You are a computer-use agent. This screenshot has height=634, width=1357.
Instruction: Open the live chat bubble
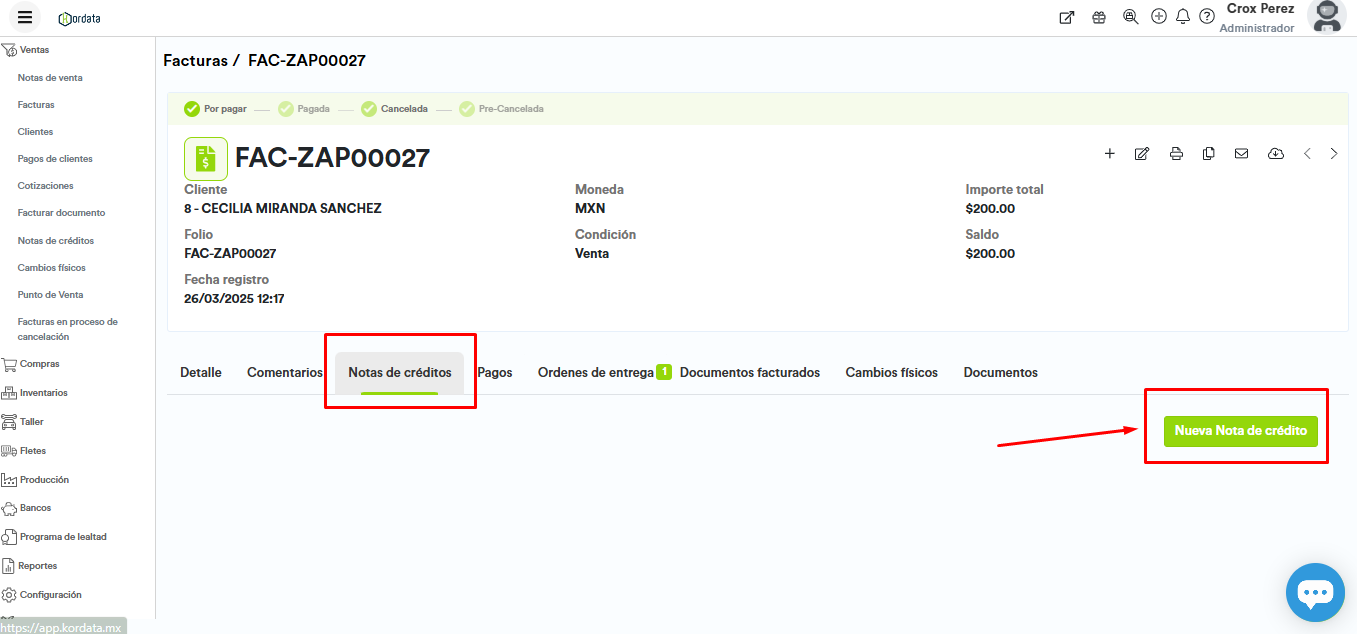[1314, 592]
